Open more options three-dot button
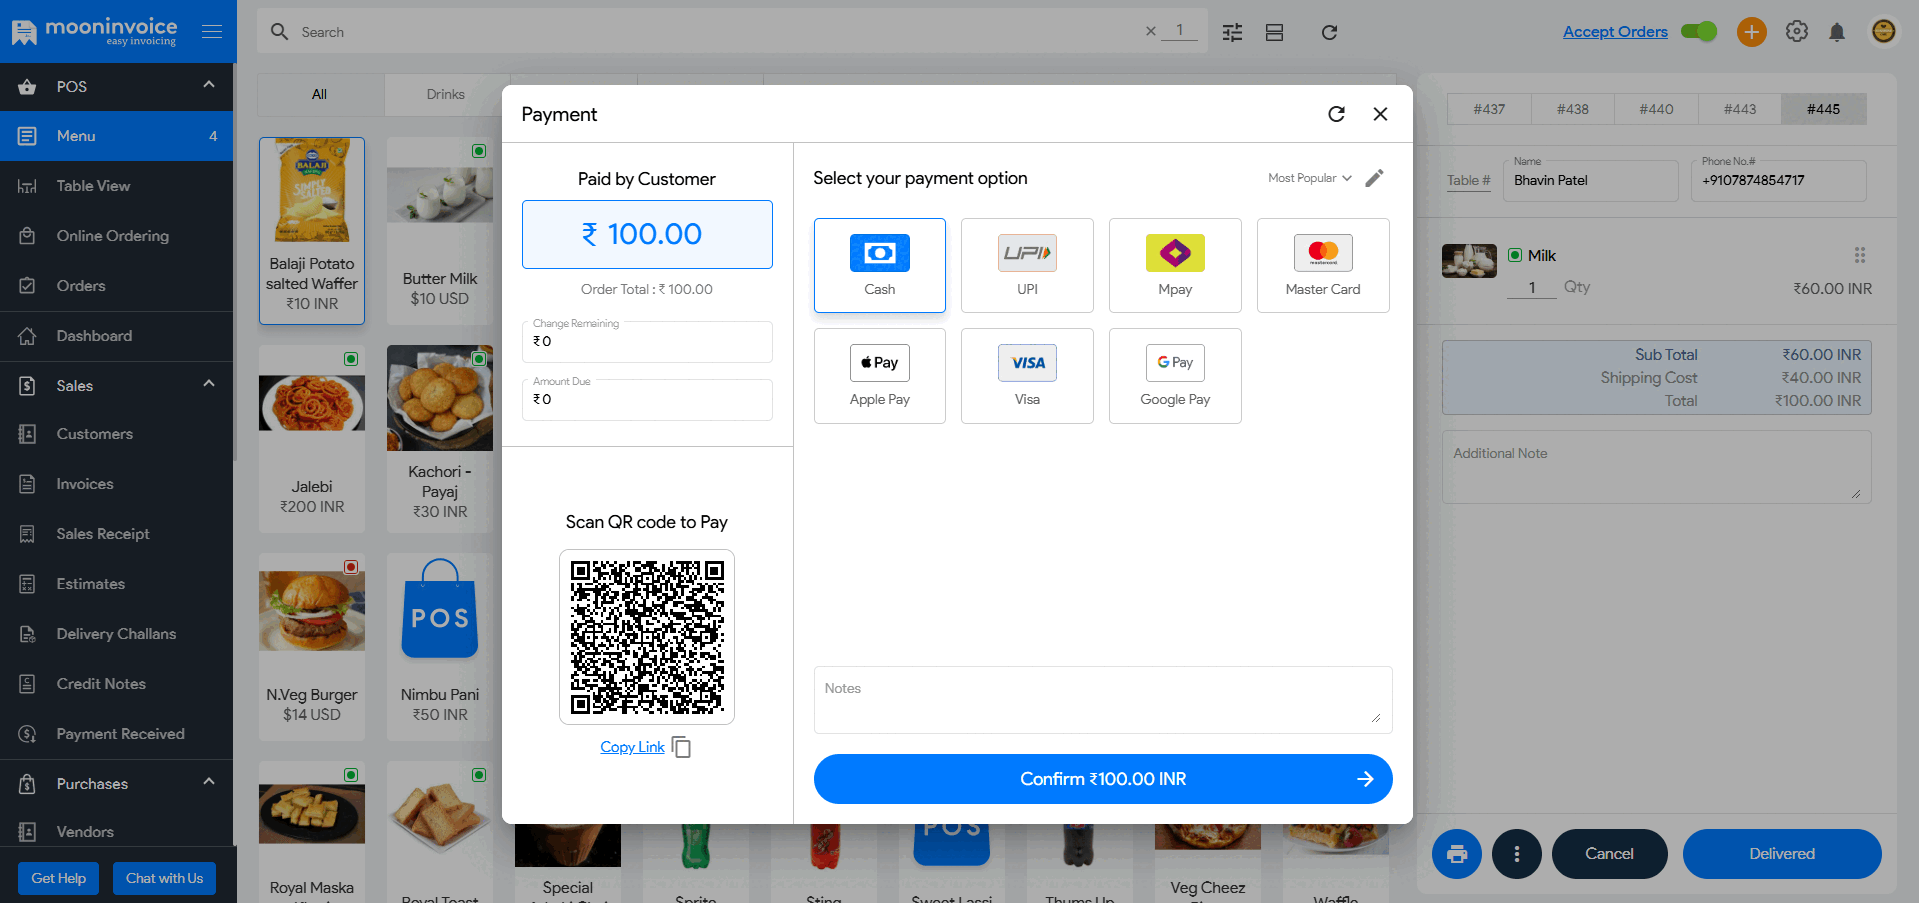Viewport: 1919px width, 903px height. (1517, 854)
